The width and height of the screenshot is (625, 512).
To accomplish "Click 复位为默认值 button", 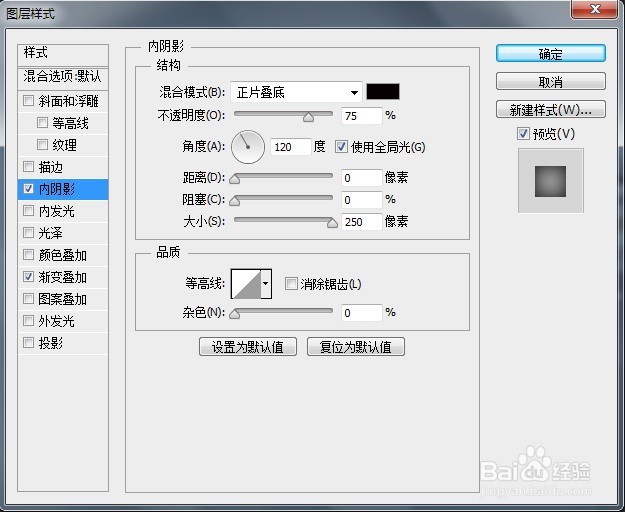I will click(356, 347).
